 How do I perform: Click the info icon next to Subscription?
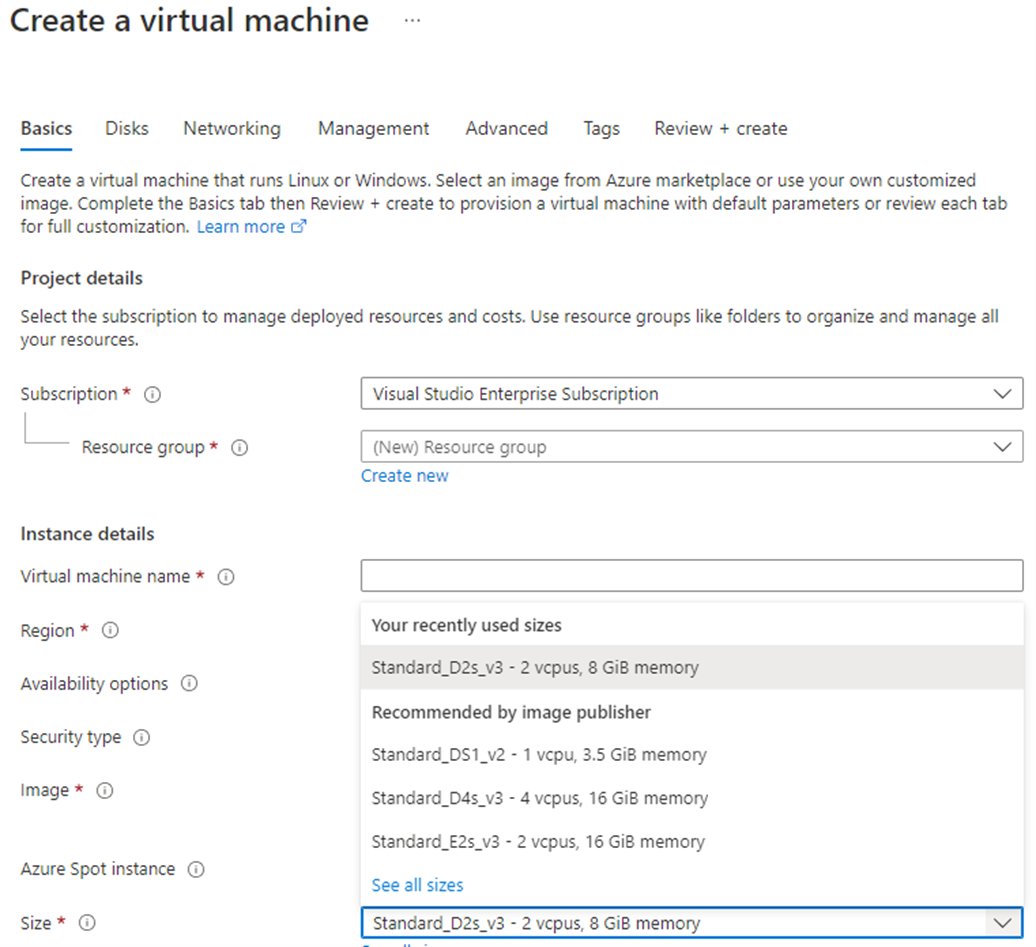pyautogui.click(x=152, y=395)
